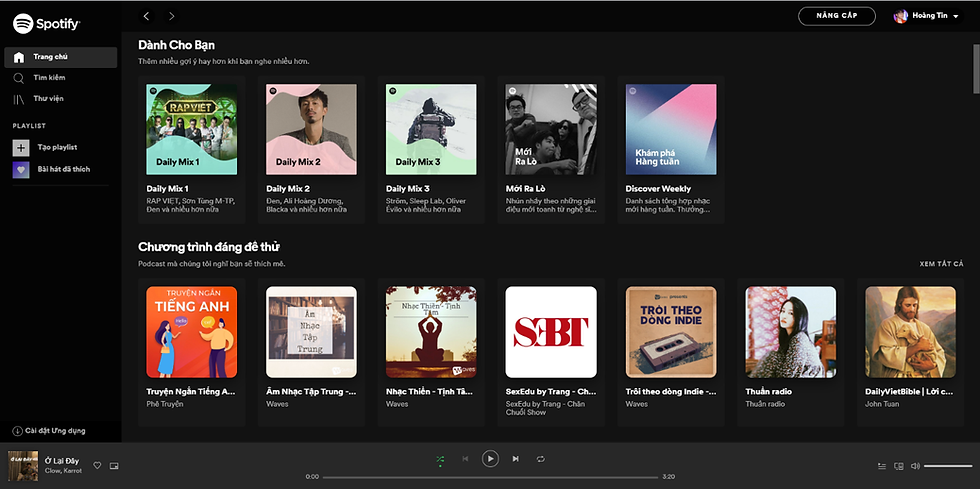Click the main page vertical scrollbar

point(976,69)
